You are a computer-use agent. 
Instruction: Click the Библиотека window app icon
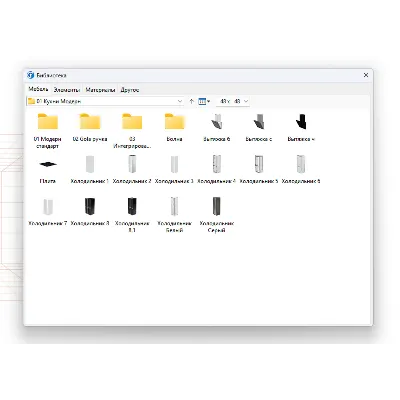[x=31, y=75]
